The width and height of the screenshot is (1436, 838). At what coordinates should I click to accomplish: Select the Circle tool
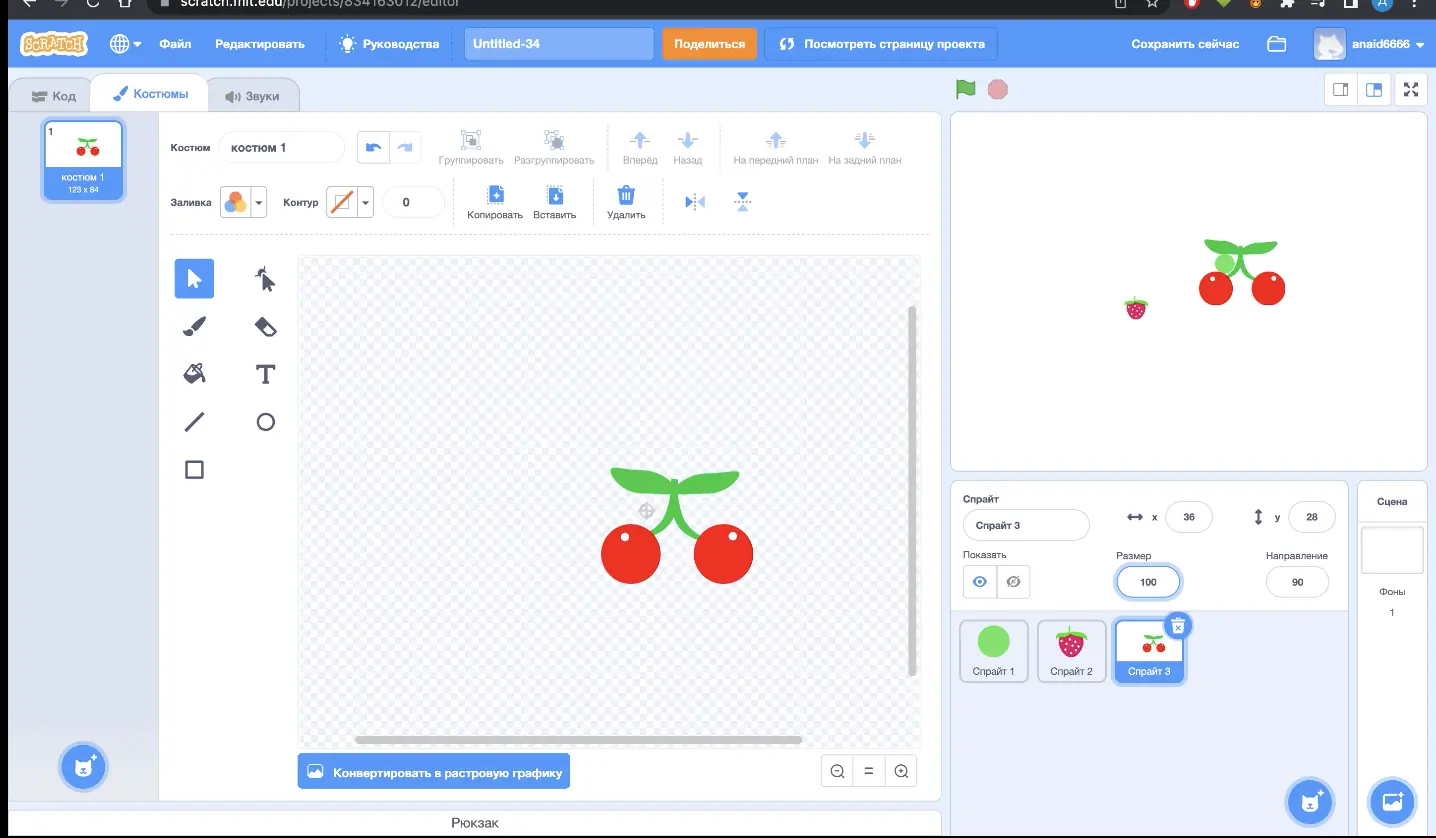pyautogui.click(x=265, y=422)
